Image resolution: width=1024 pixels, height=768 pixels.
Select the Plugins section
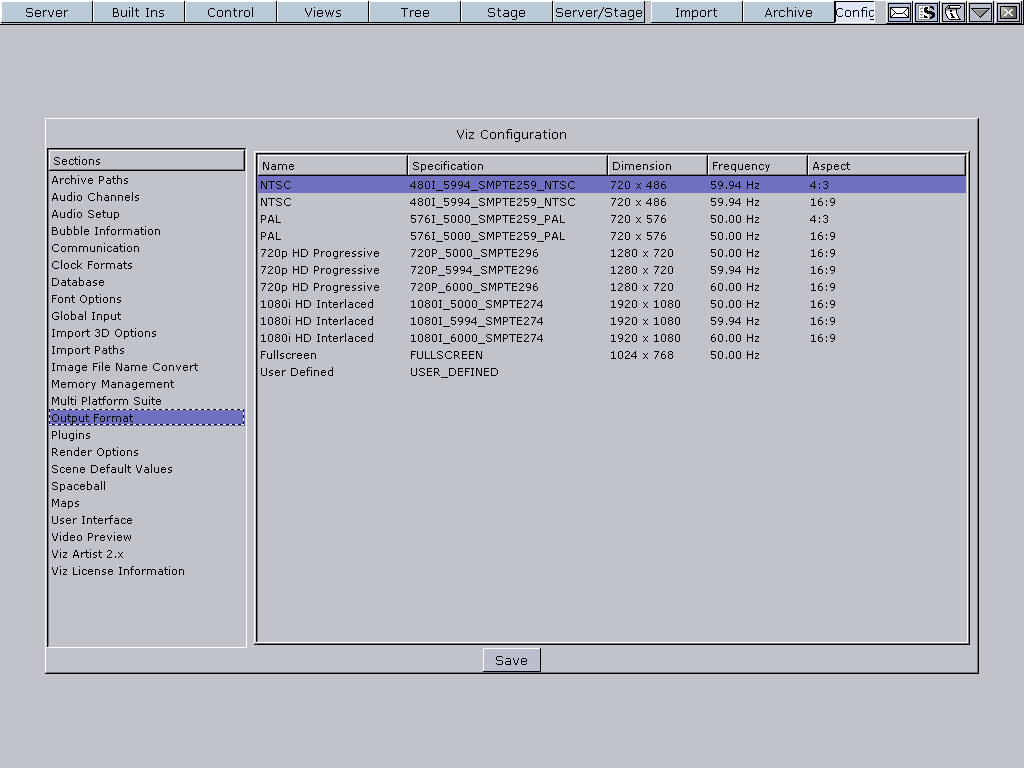[x=70, y=435]
